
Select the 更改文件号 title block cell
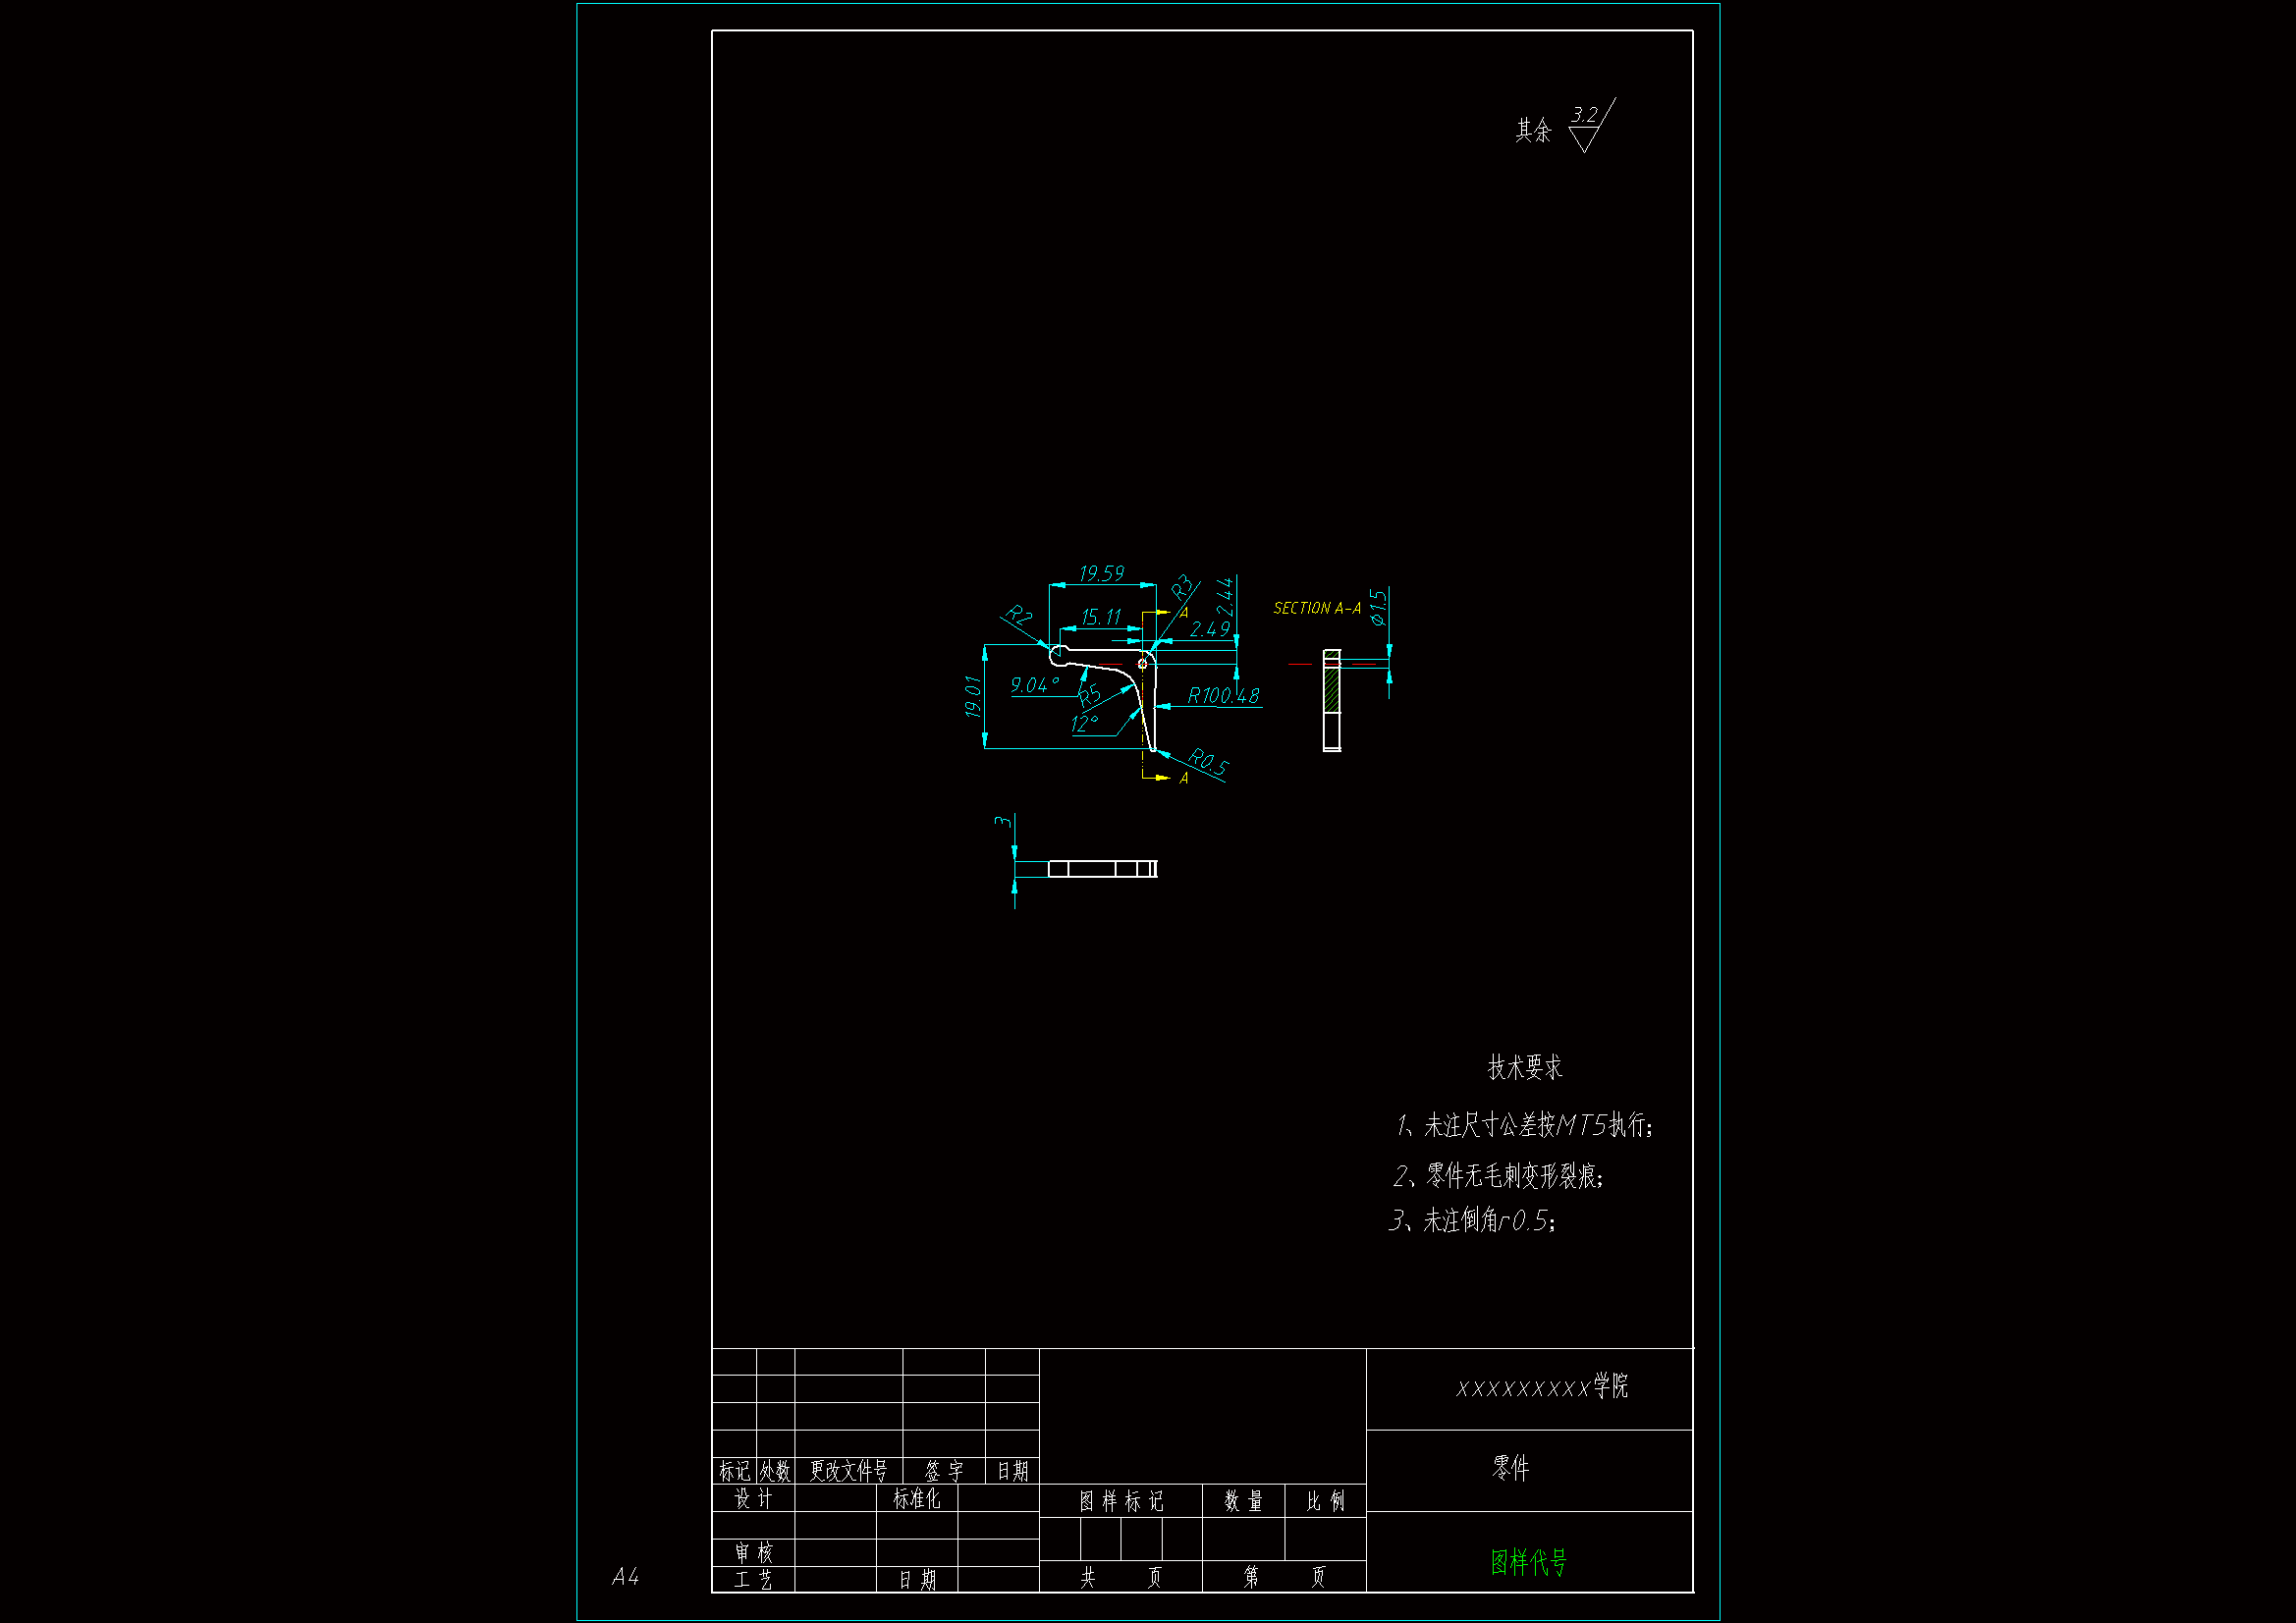(x=848, y=1470)
